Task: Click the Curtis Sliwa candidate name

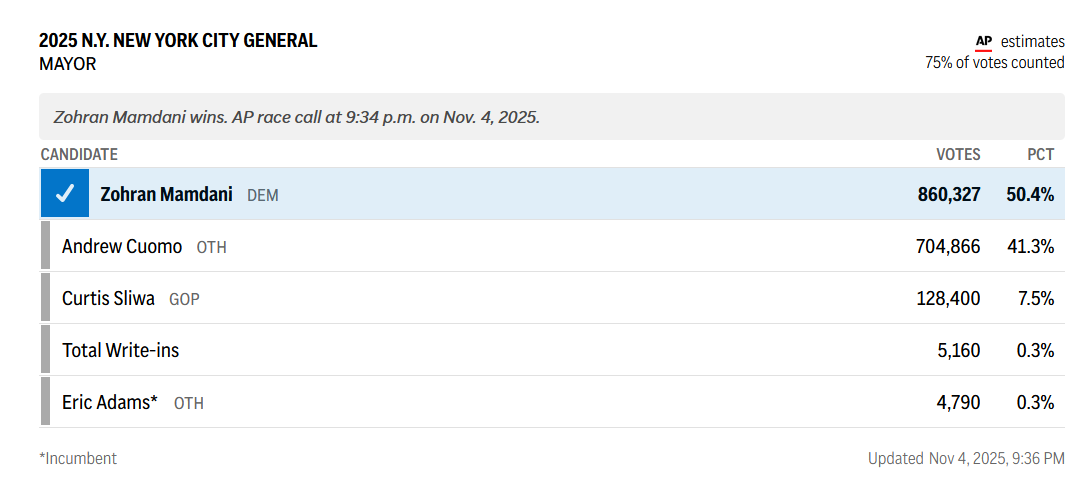Action: 108,298
